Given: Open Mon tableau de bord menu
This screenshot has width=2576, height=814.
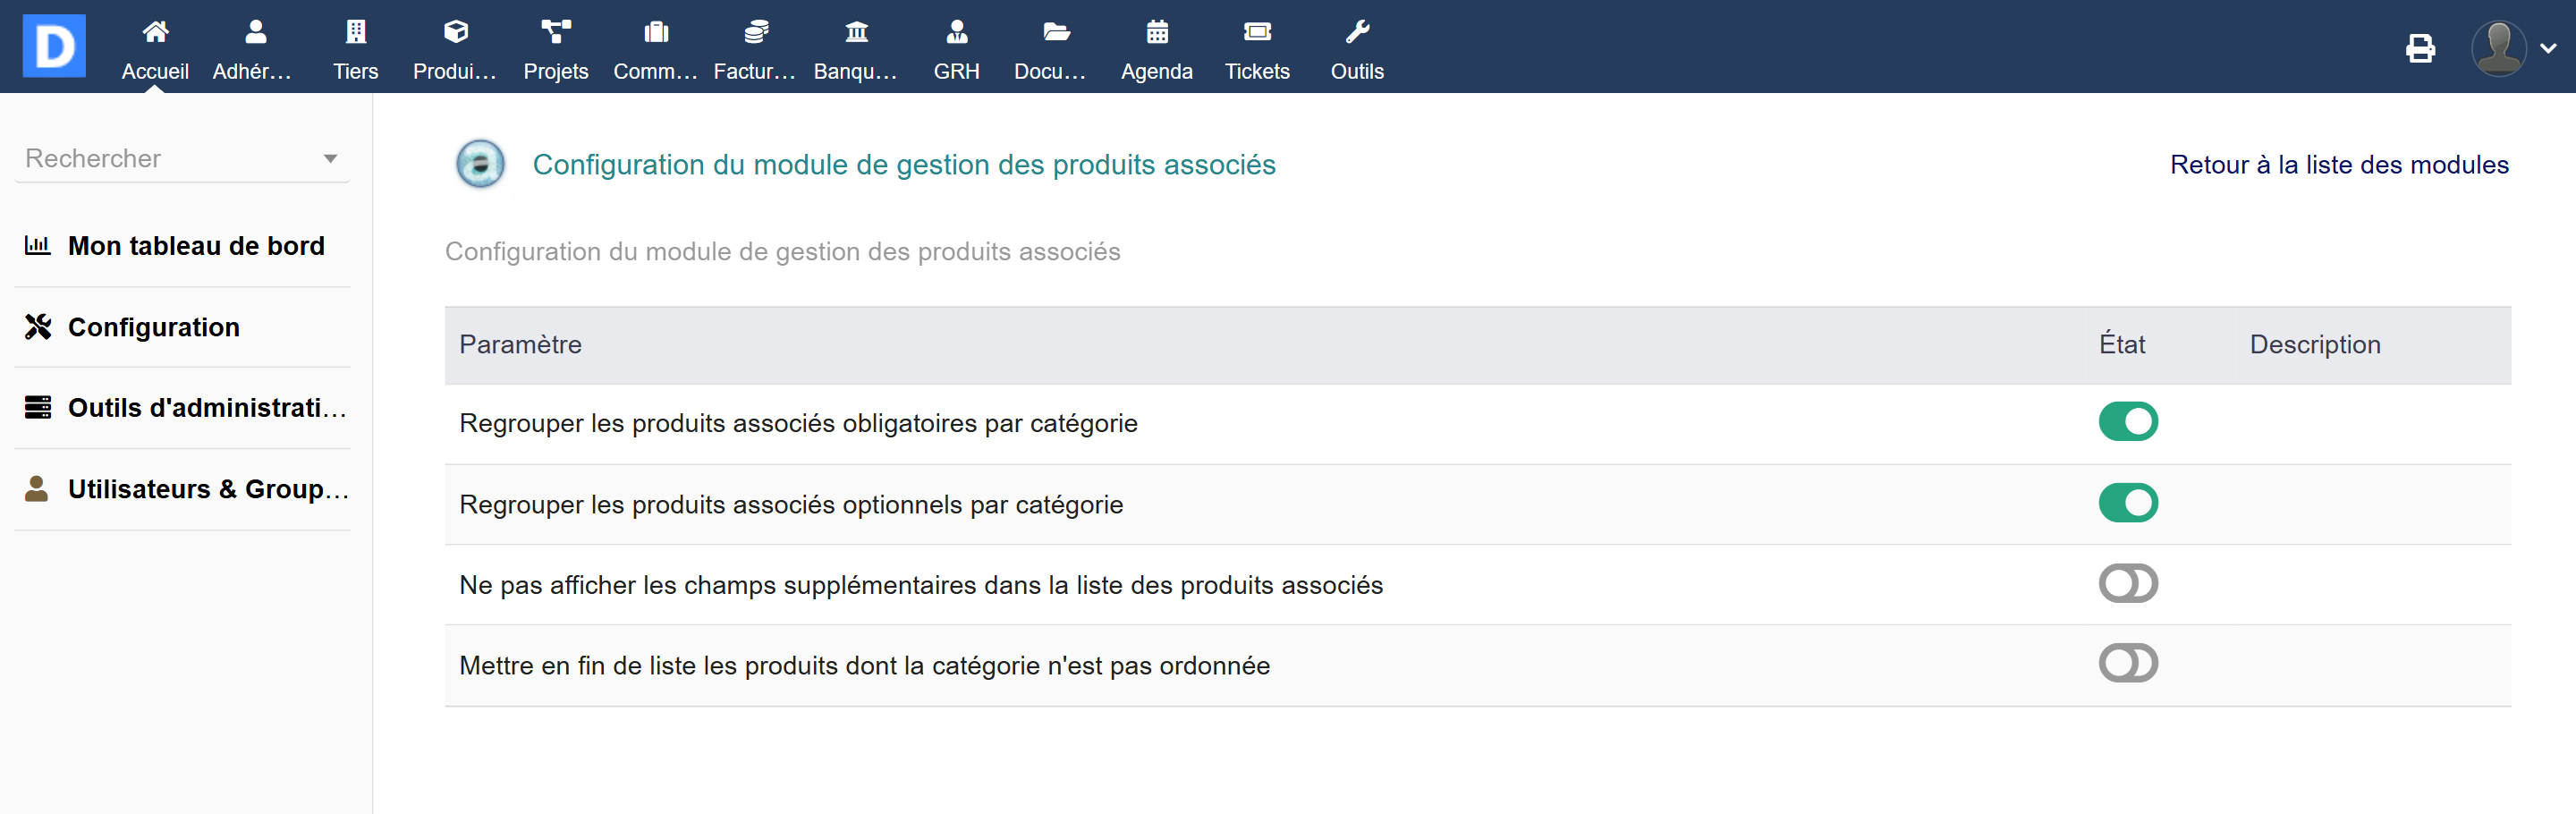Looking at the screenshot, I should 196,246.
